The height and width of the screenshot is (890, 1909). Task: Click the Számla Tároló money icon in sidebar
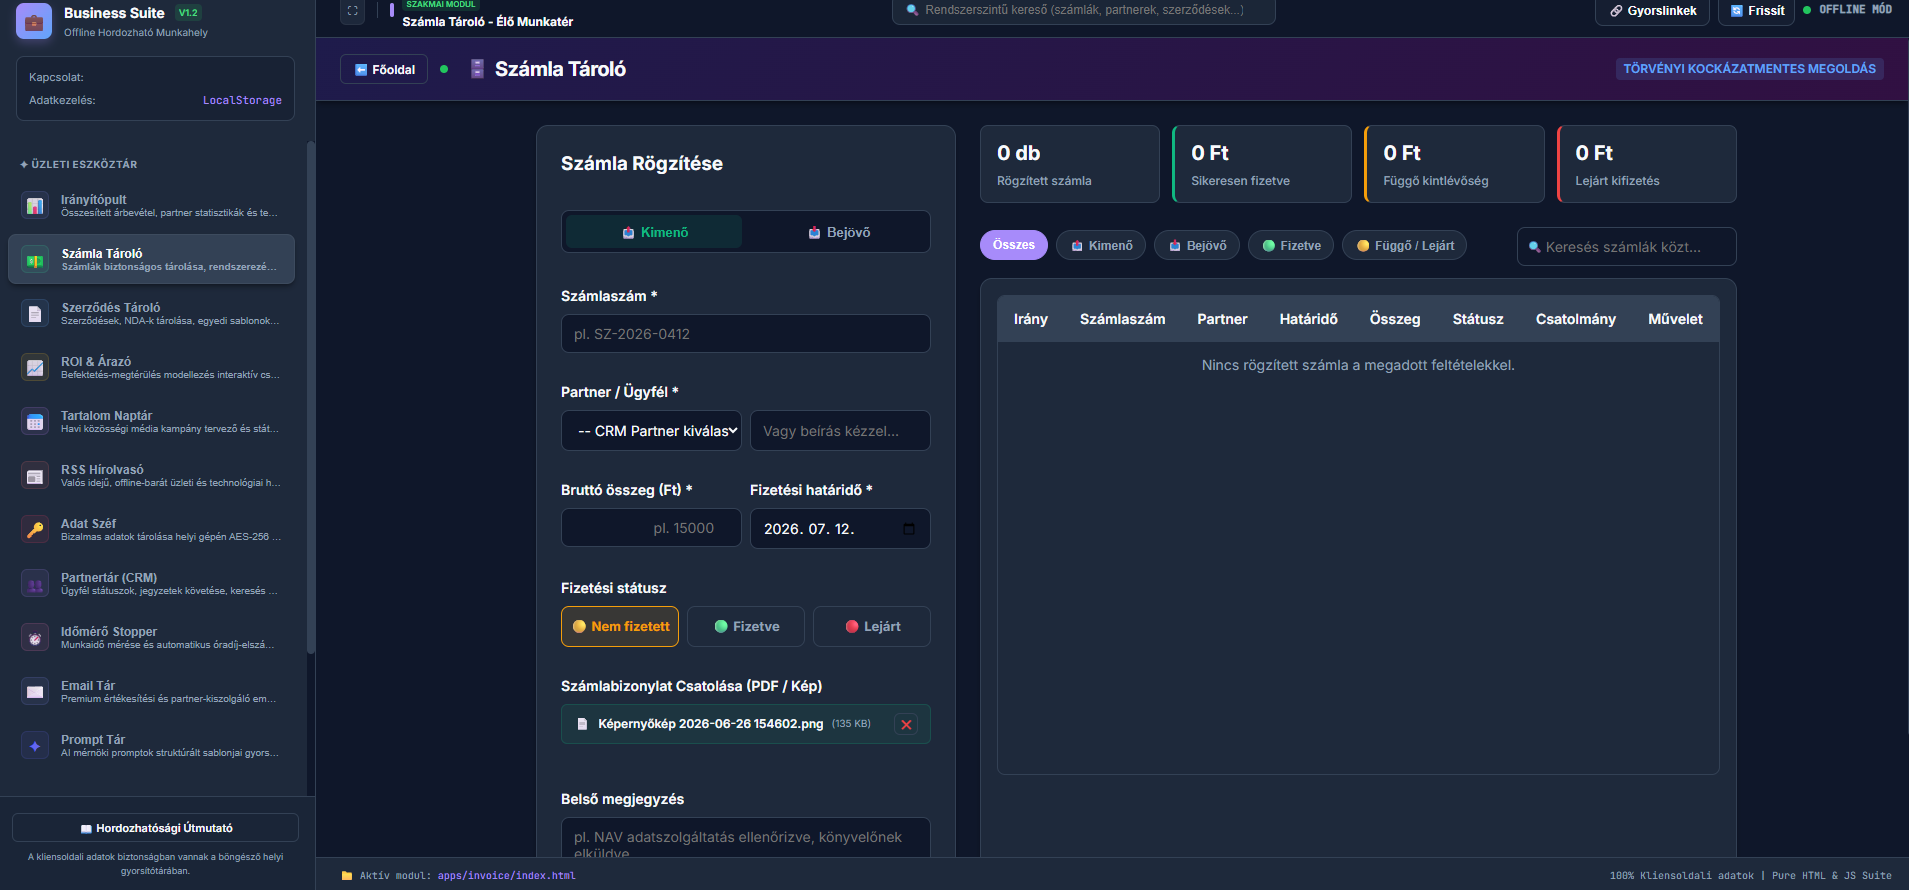[x=35, y=260]
